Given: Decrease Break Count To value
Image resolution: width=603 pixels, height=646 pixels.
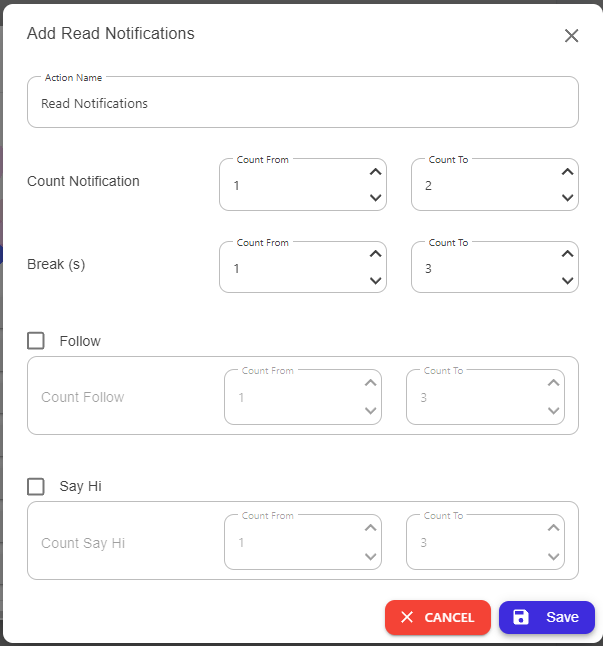Looking at the screenshot, I should point(568,281).
